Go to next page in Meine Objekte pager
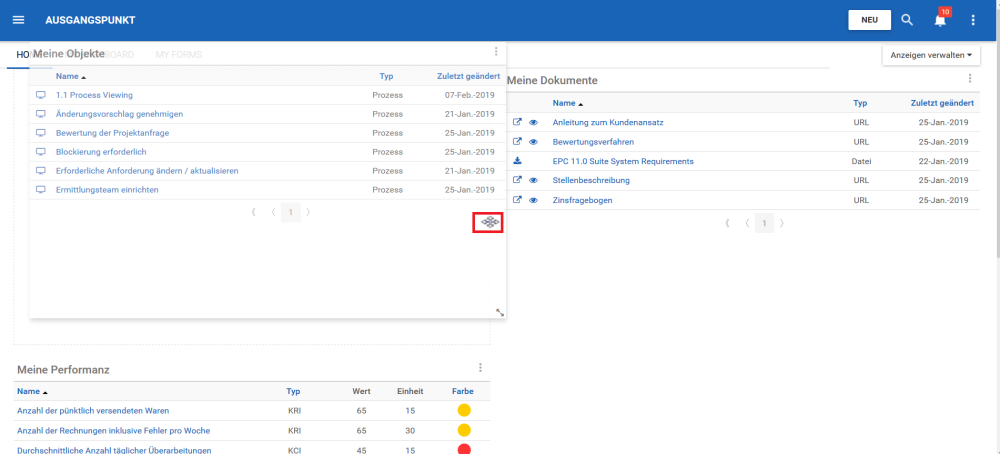The width and height of the screenshot is (1000, 454). (309, 212)
